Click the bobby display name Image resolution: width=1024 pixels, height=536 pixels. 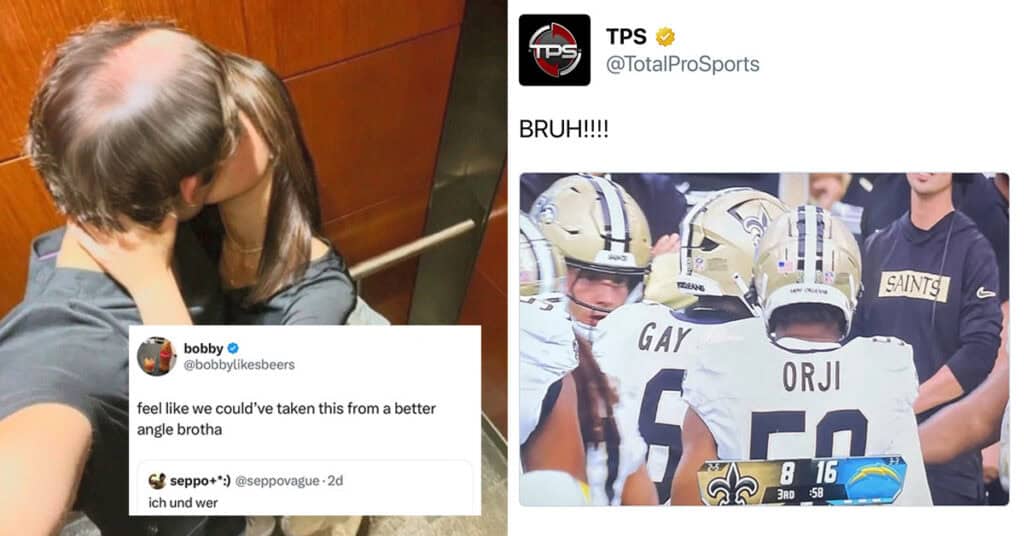203,349
